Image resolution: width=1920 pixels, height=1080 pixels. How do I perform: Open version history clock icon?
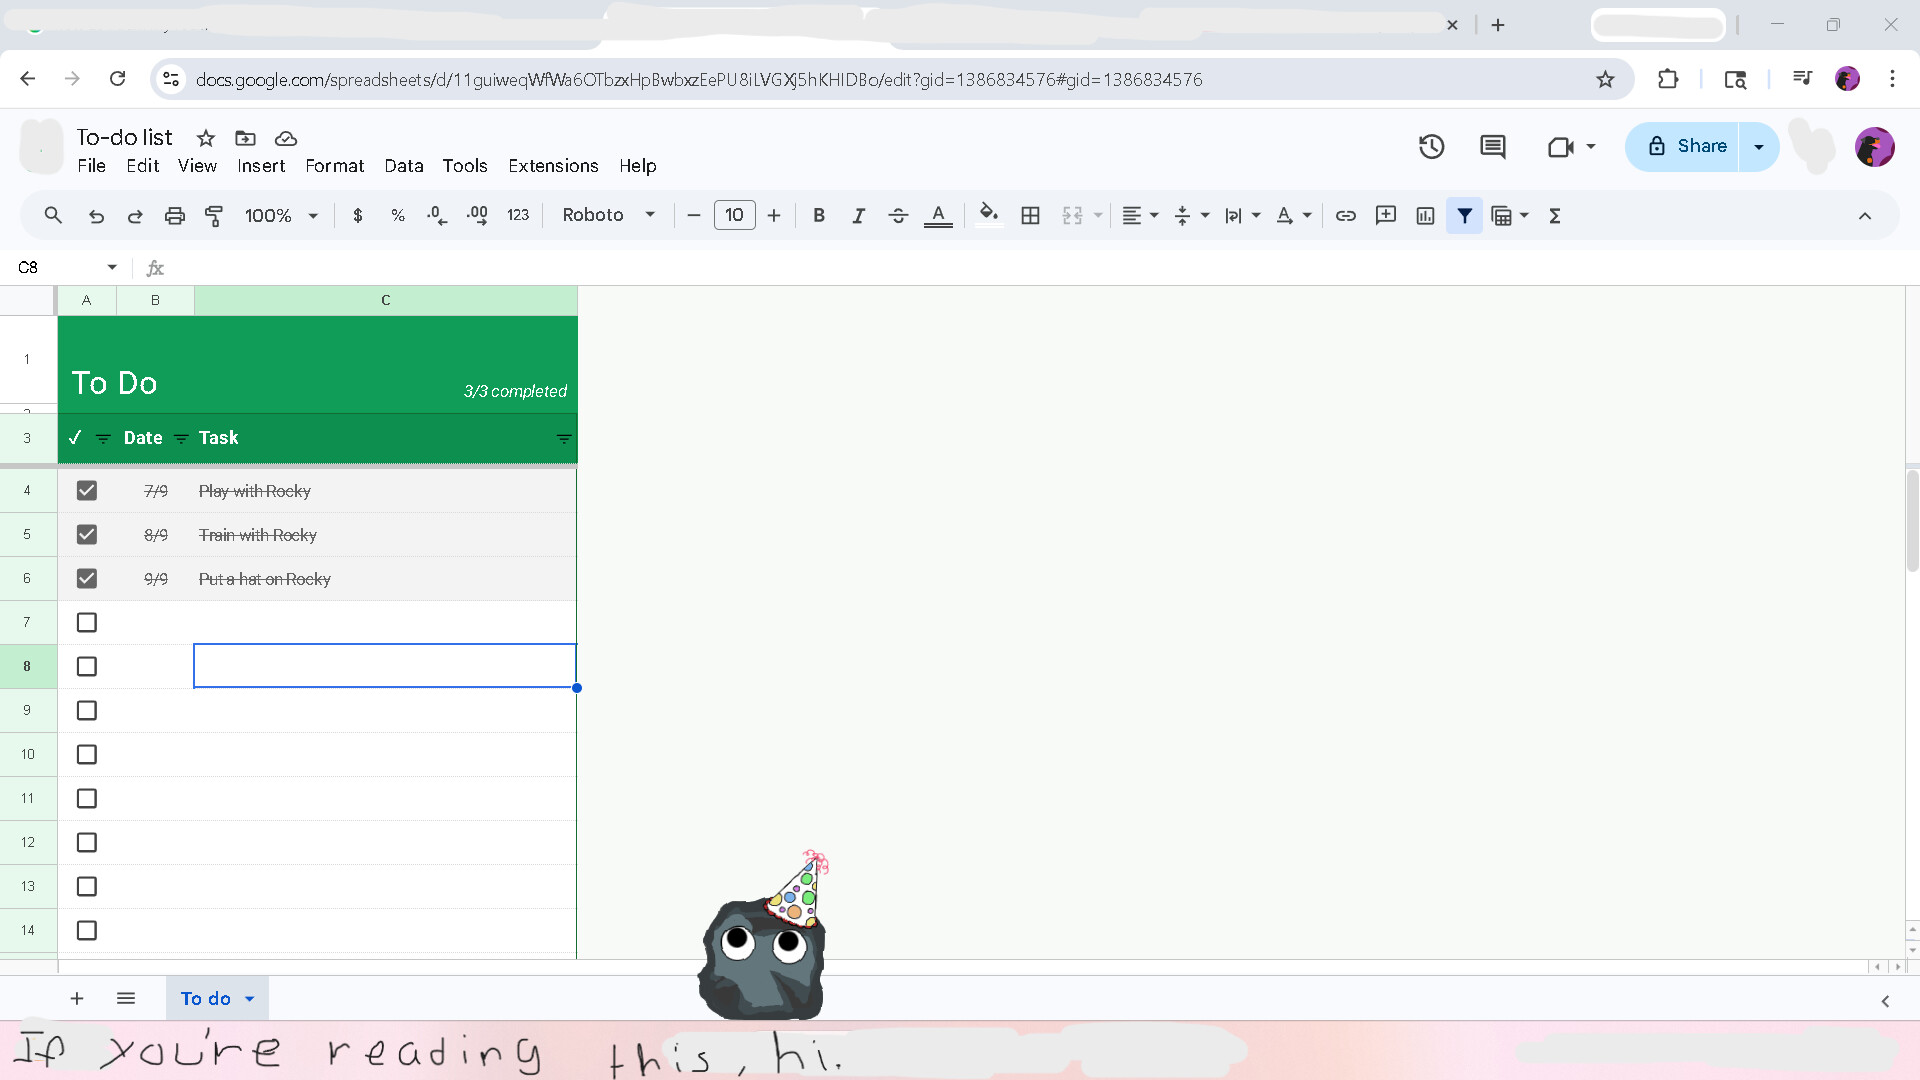pyautogui.click(x=1431, y=147)
